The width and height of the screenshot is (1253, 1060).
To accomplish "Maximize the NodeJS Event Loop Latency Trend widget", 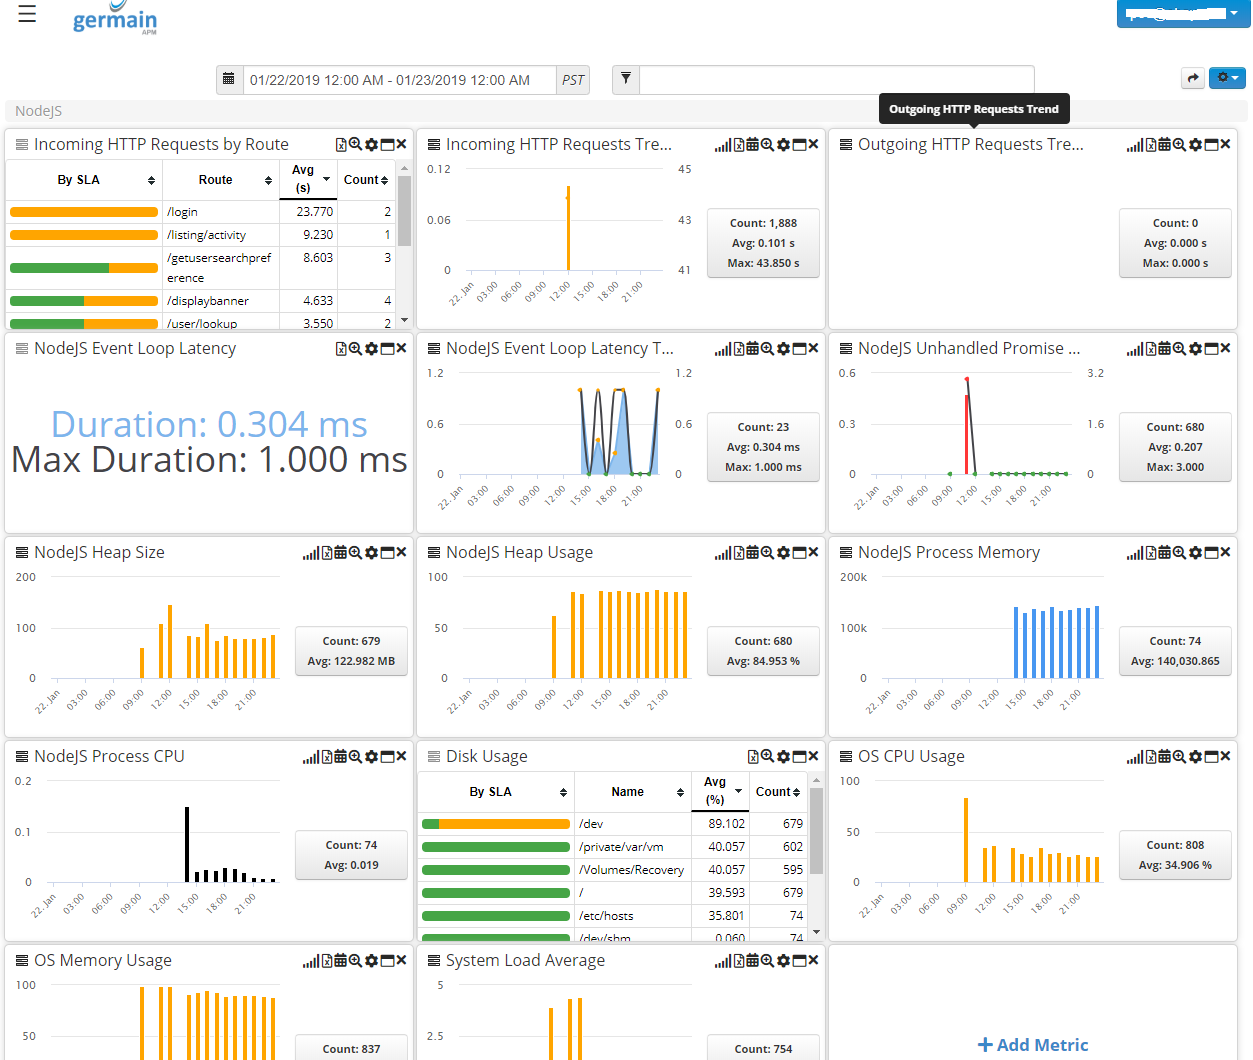I will tap(797, 348).
